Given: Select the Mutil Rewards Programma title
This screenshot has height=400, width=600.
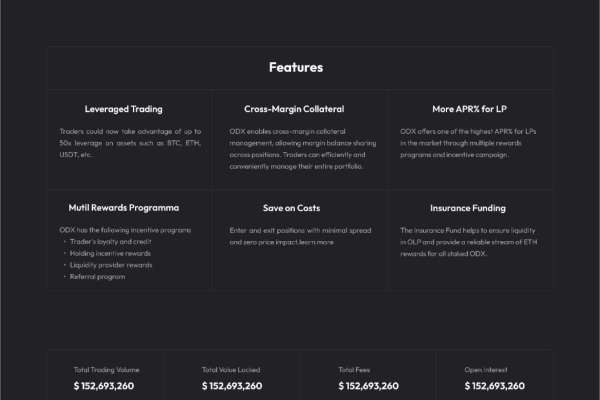Looking at the screenshot, I should click(124, 208).
